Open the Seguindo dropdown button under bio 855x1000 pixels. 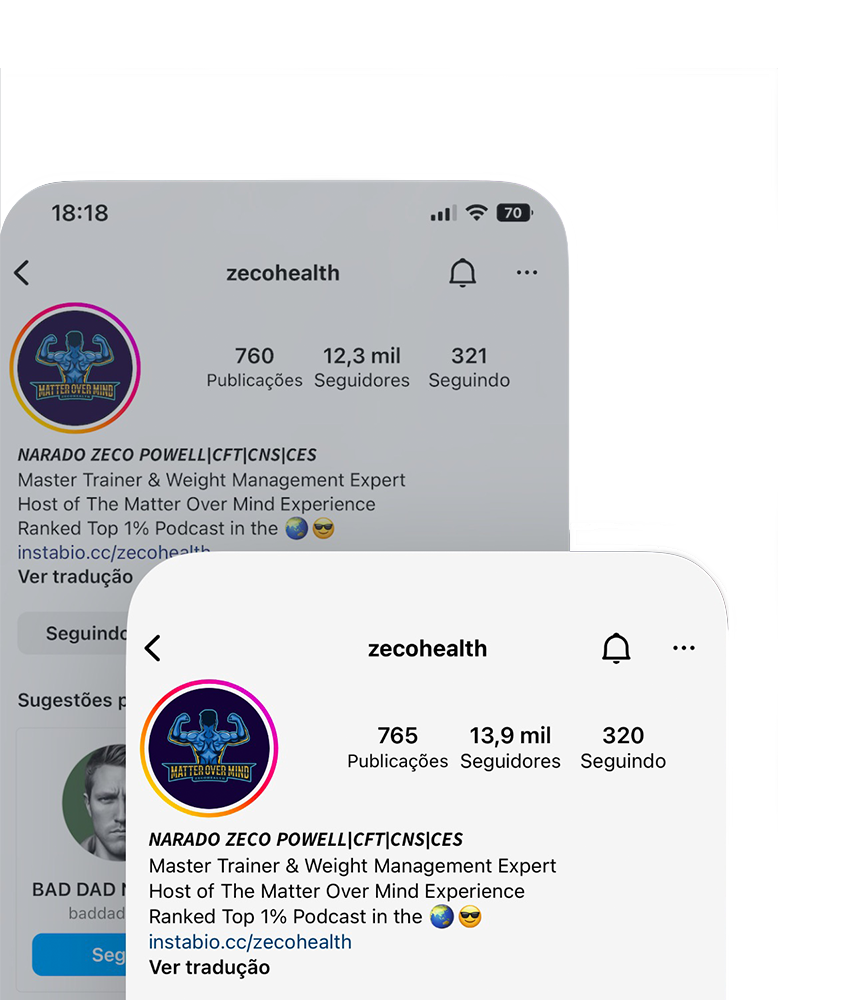click(72, 633)
